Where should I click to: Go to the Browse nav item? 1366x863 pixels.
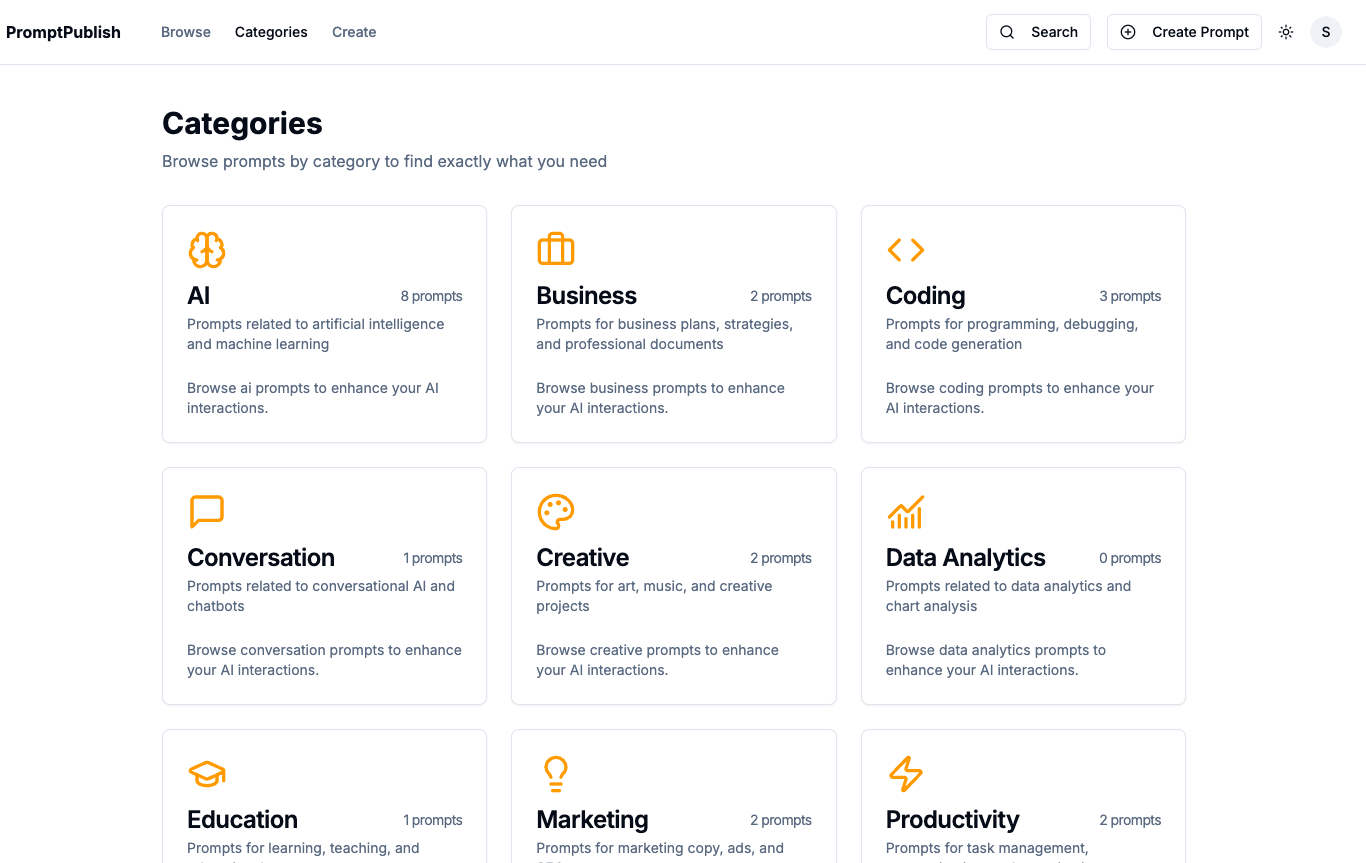coord(186,32)
